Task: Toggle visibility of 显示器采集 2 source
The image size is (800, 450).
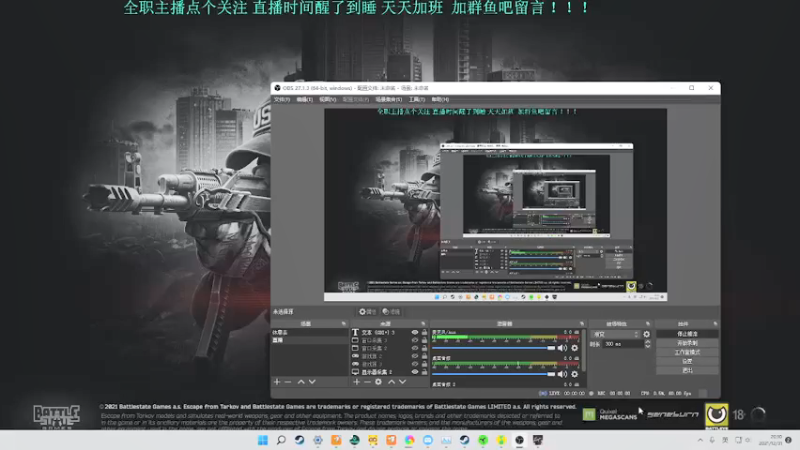Action: click(x=415, y=372)
